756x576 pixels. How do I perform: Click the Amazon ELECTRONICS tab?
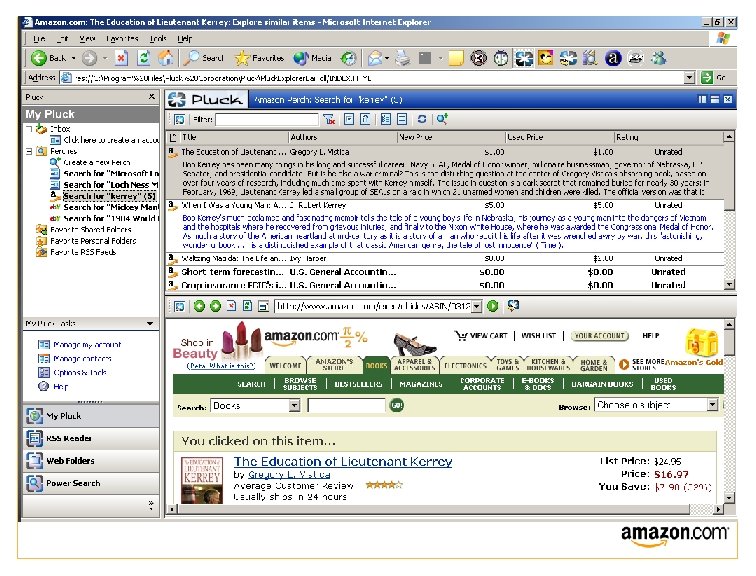pyautogui.click(x=465, y=365)
